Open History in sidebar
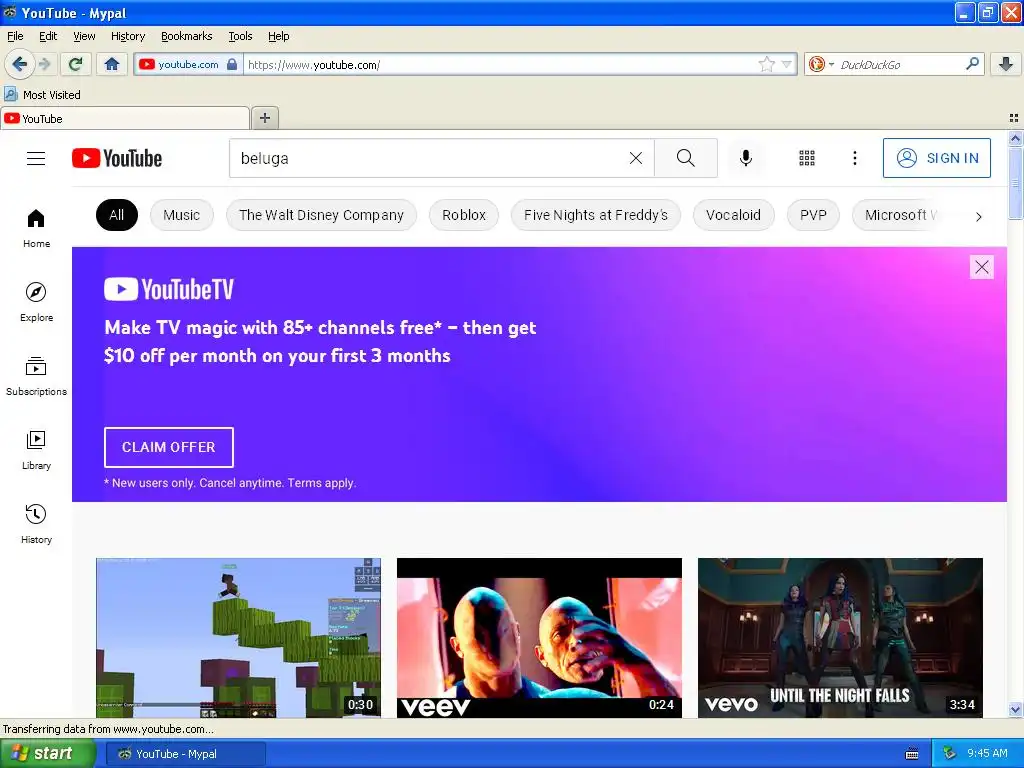 37,524
